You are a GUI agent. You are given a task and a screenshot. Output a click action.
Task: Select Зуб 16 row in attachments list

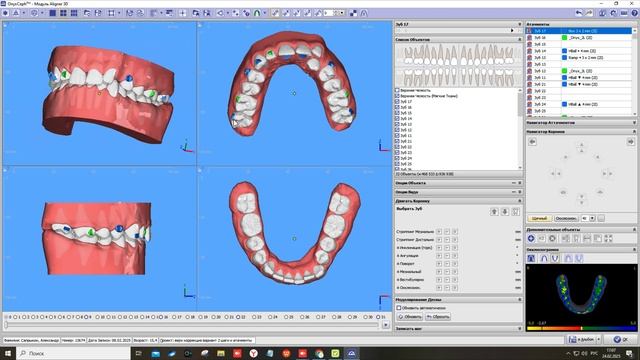[579, 38]
